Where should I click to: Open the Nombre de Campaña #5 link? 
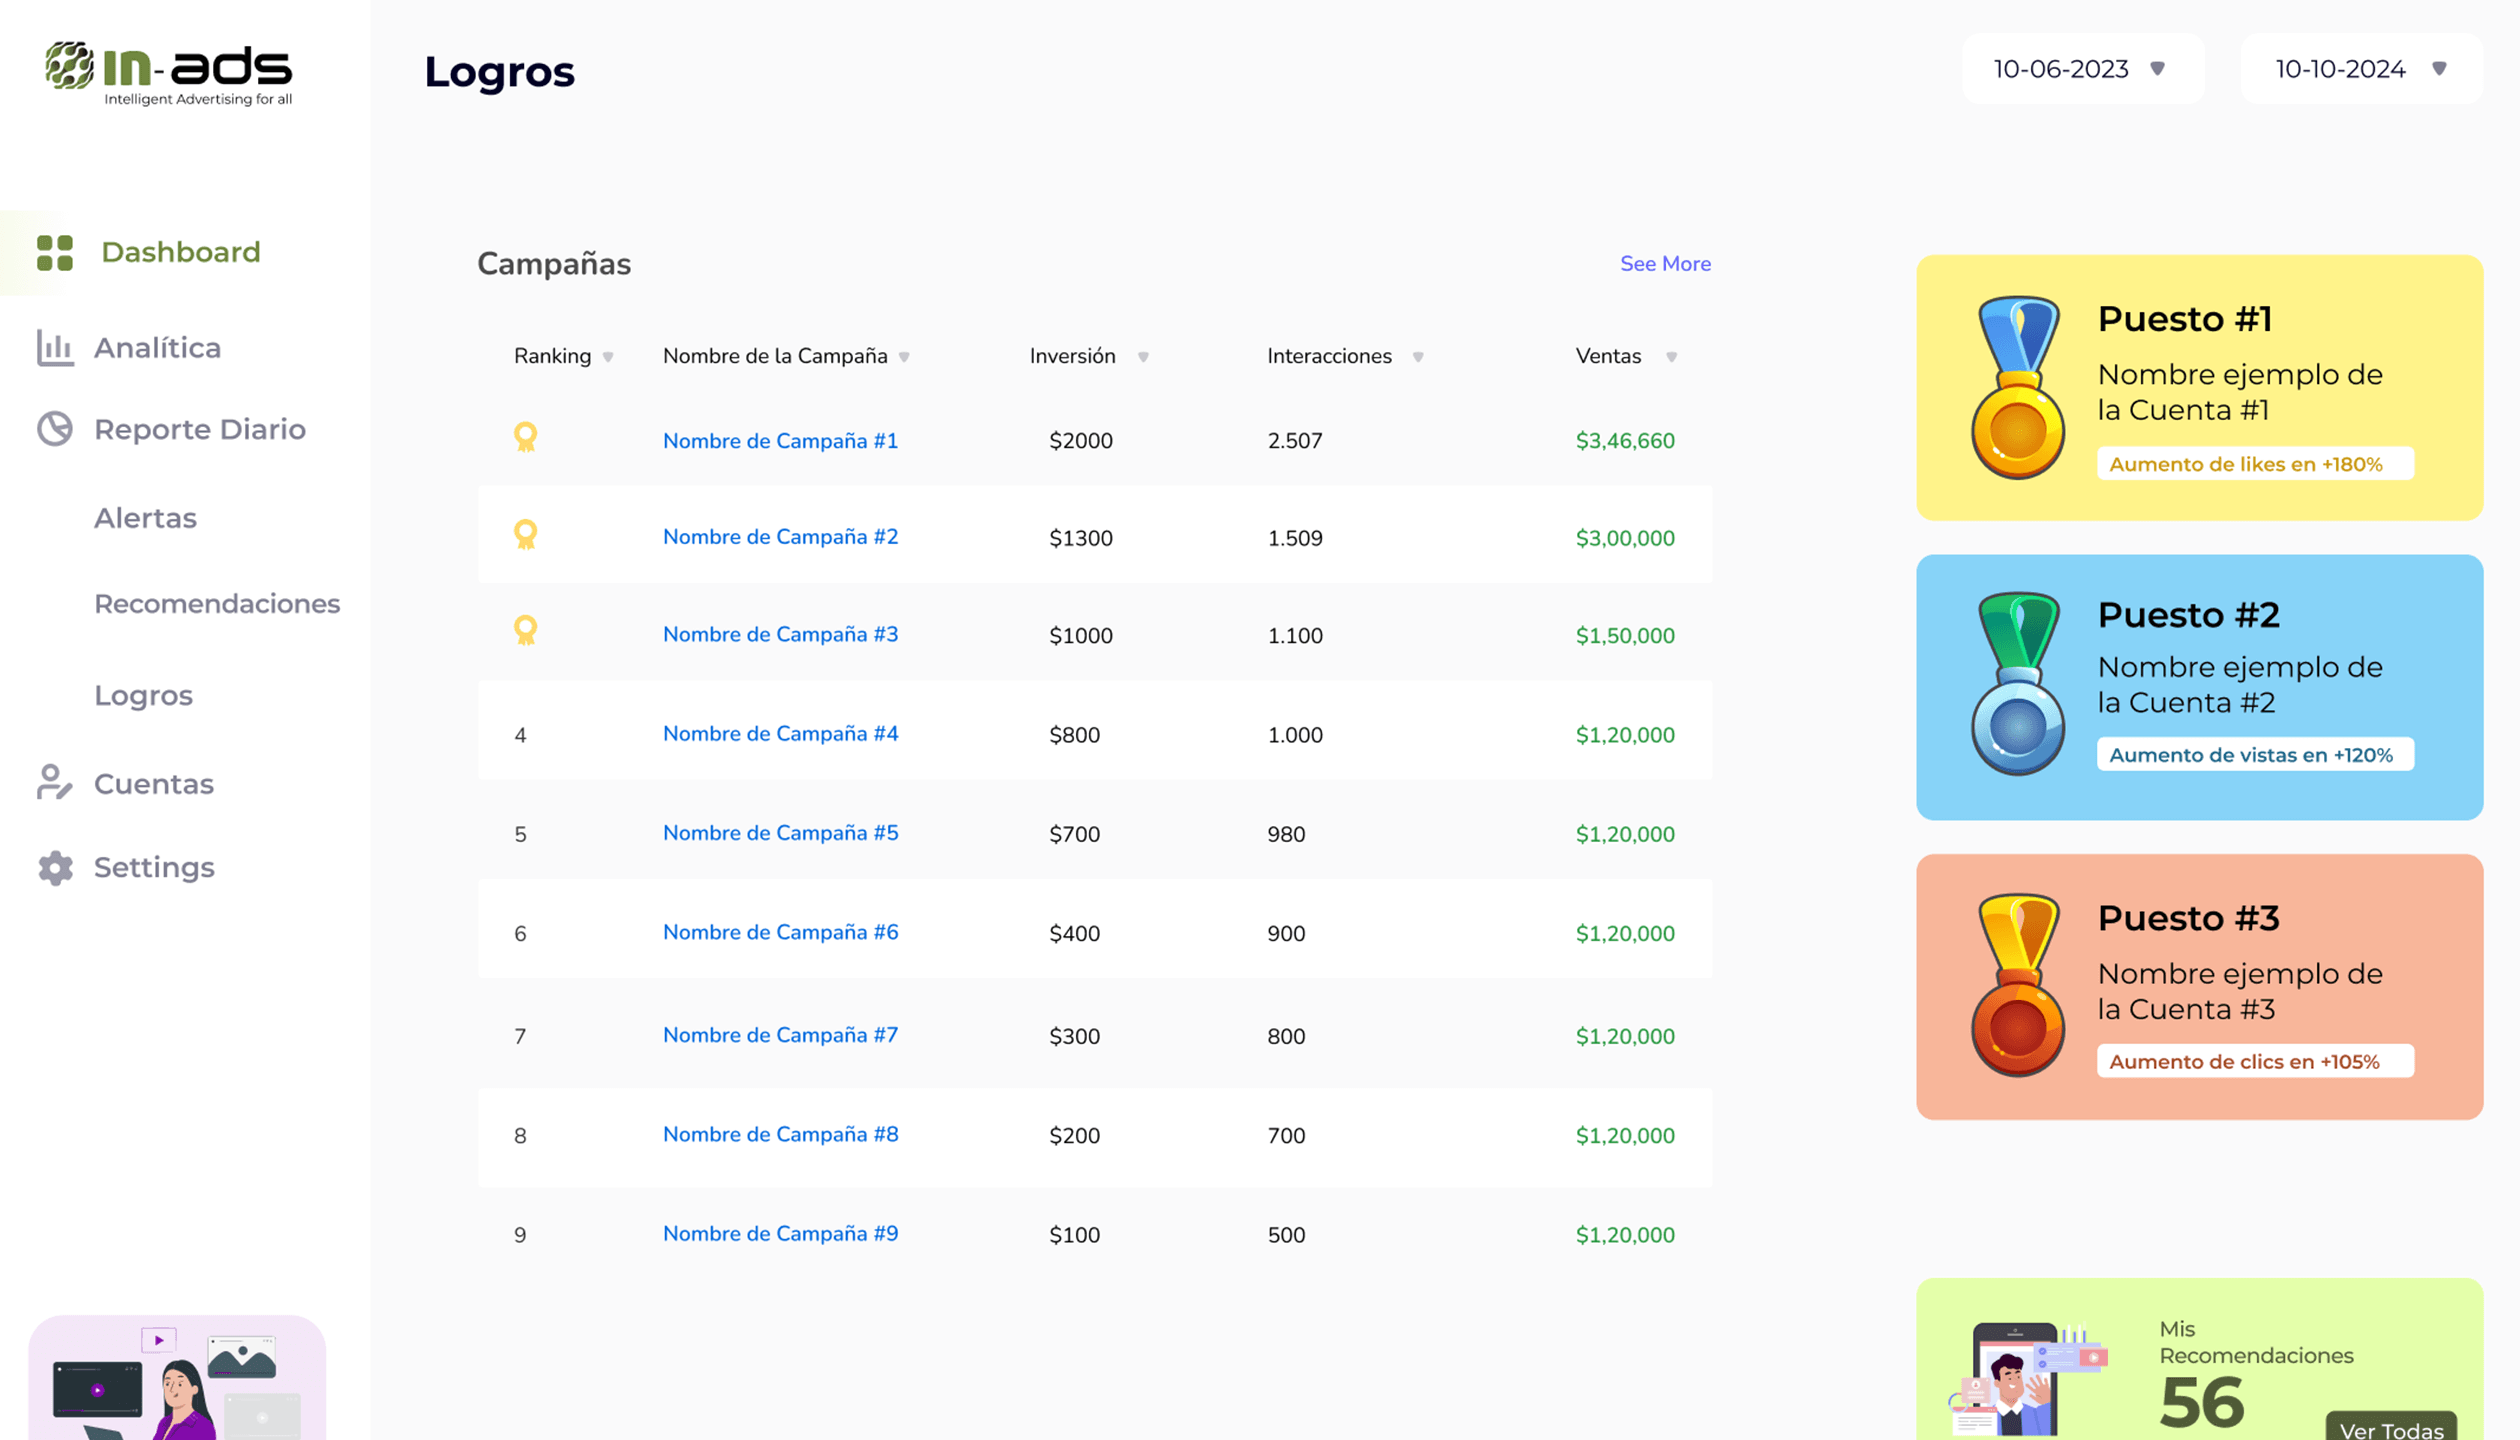(x=780, y=833)
